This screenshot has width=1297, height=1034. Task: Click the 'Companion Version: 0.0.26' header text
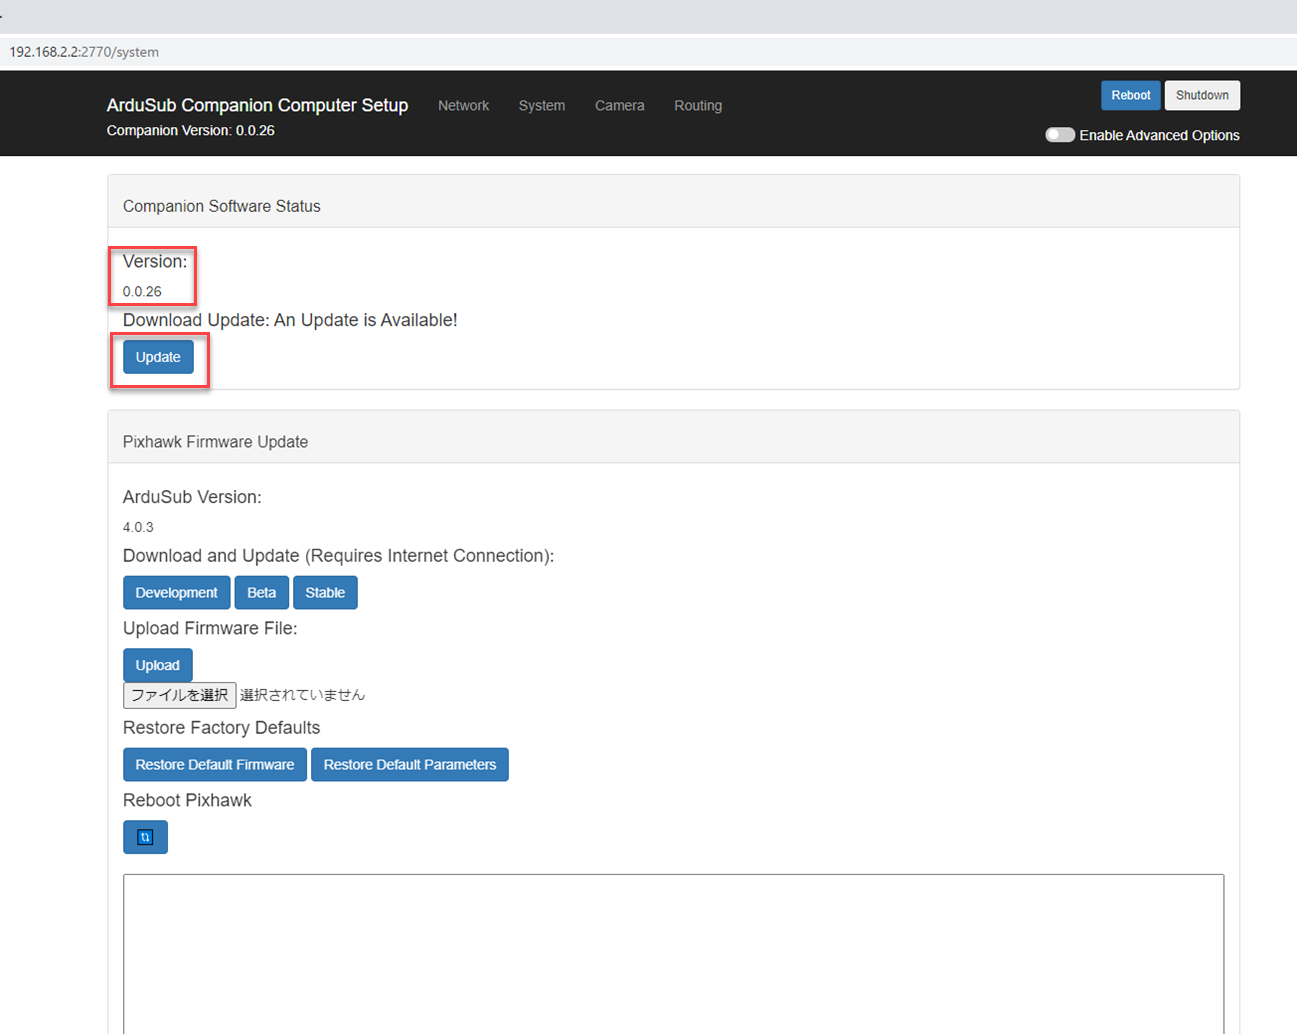pyautogui.click(x=190, y=130)
